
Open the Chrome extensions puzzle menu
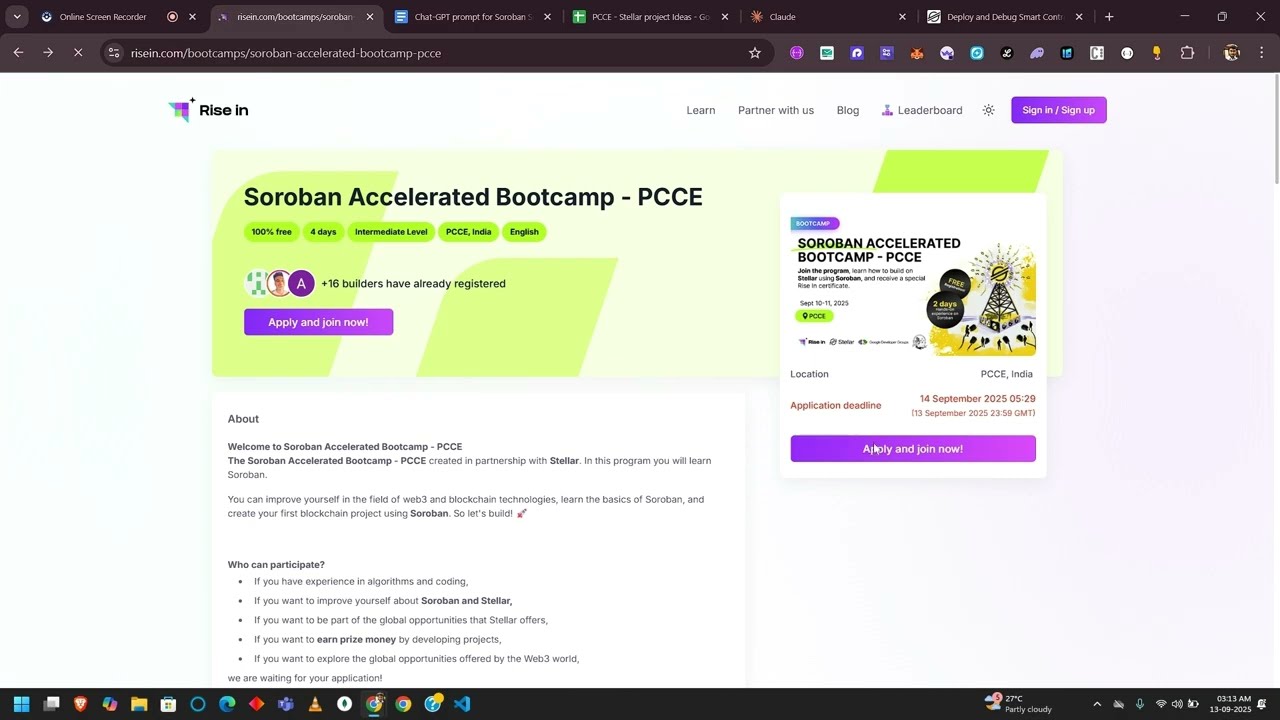(1187, 53)
